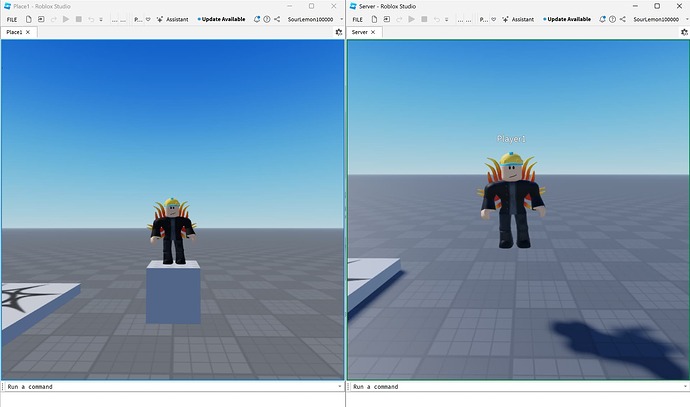Image resolution: width=690 pixels, height=407 pixels.
Task: Minimize the Server window
Action: click(635, 6)
